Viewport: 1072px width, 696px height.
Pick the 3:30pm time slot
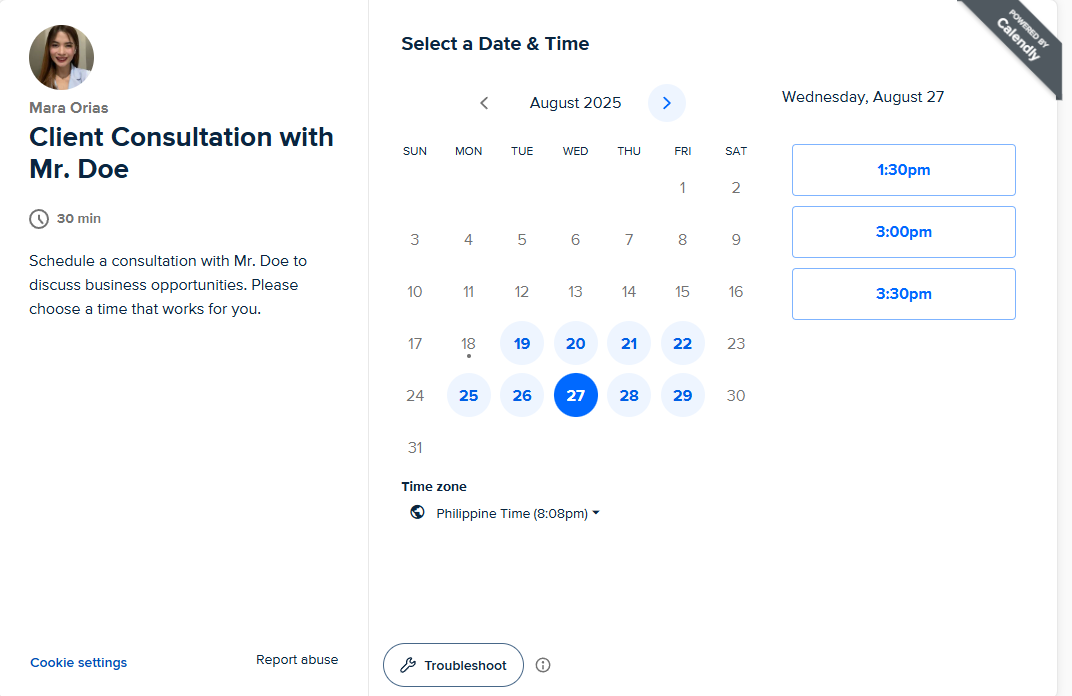(x=903, y=294)
